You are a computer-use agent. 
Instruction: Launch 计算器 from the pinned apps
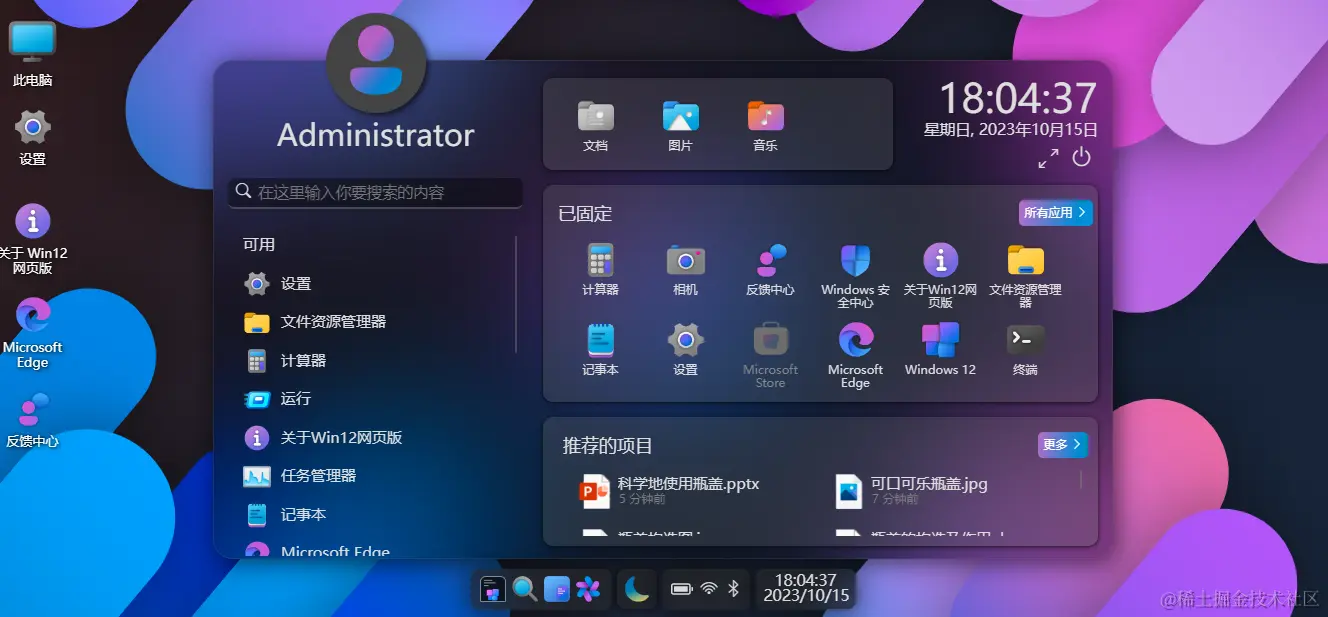coord(600,269)
